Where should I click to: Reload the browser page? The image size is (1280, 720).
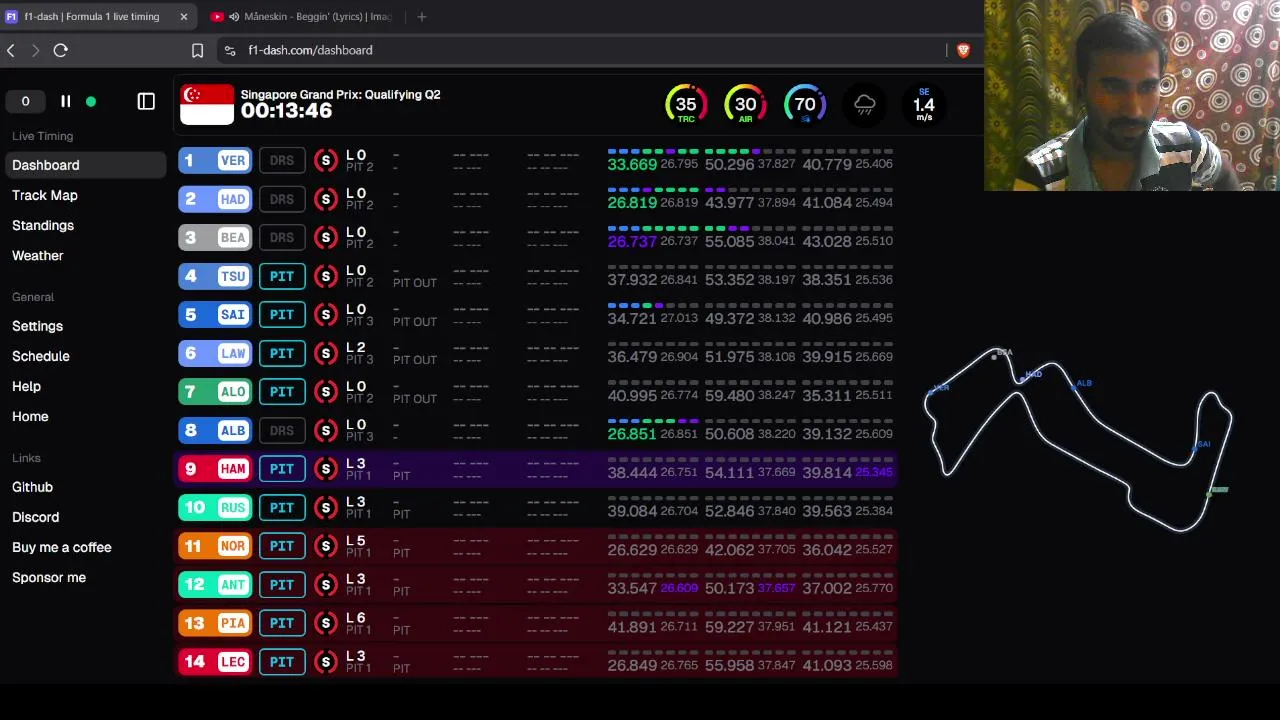(61, 50)
